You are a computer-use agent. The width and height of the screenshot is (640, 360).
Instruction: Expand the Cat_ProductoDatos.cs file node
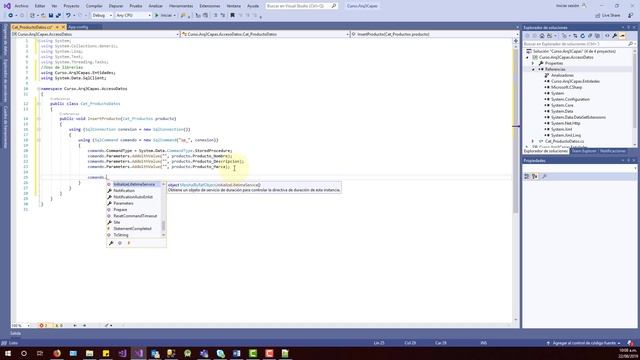[x=533, y=141]
